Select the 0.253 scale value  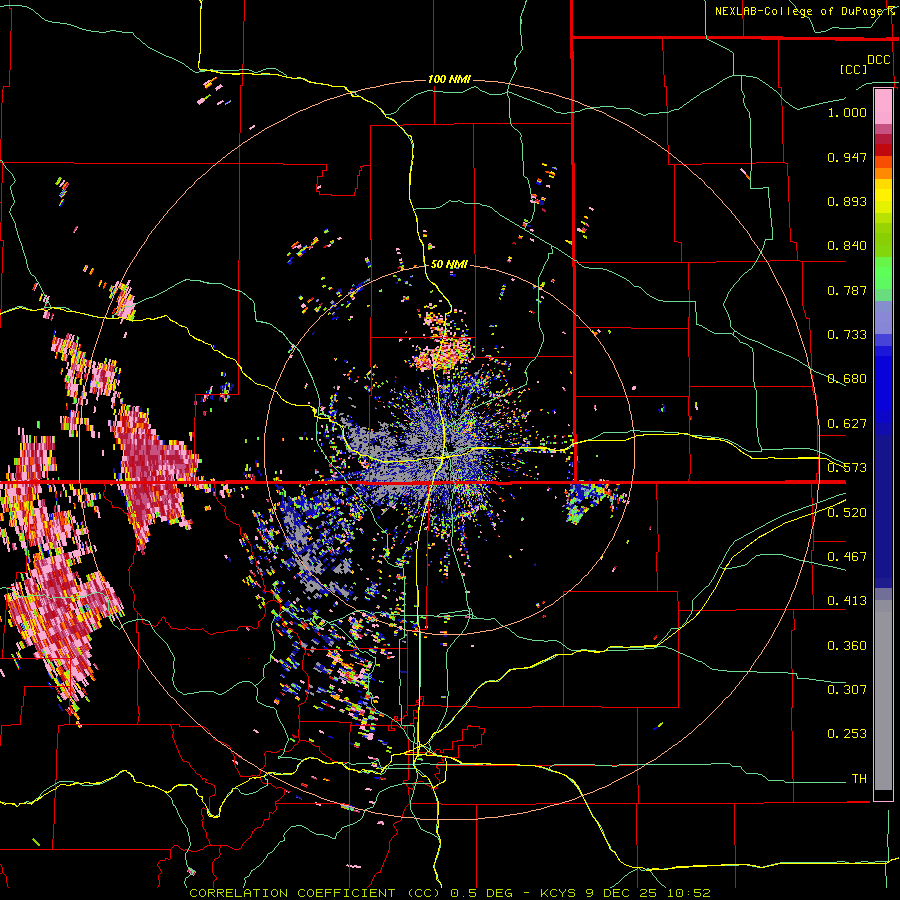pyautogui.click(x=847, y=734)
